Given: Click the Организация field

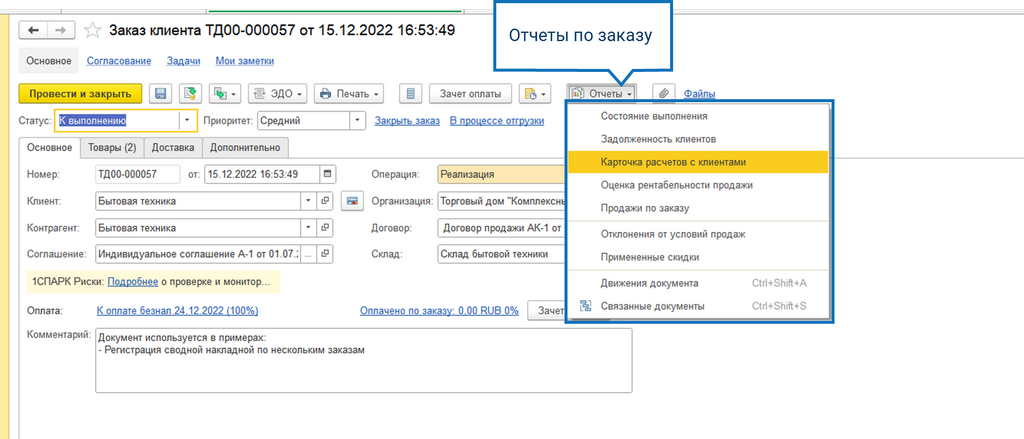Looking at the screenshot, I should click(502, 201).
